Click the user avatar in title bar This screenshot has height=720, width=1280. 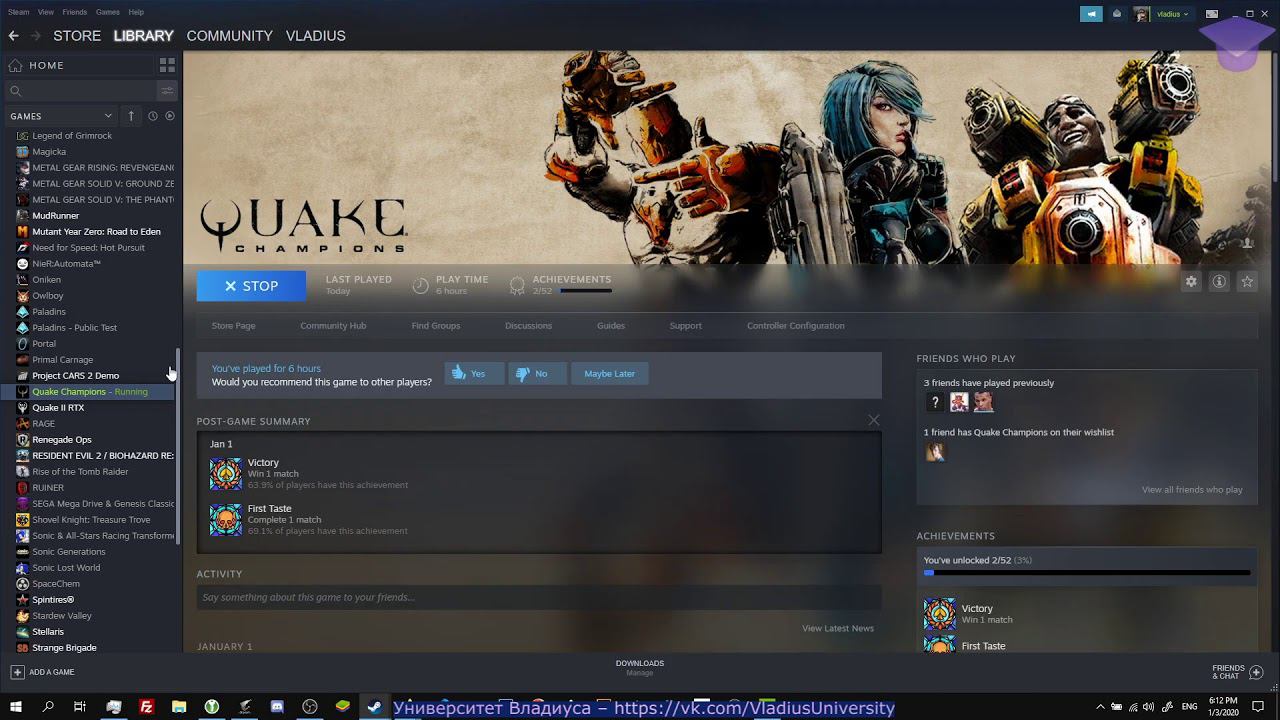(1142, 14)
